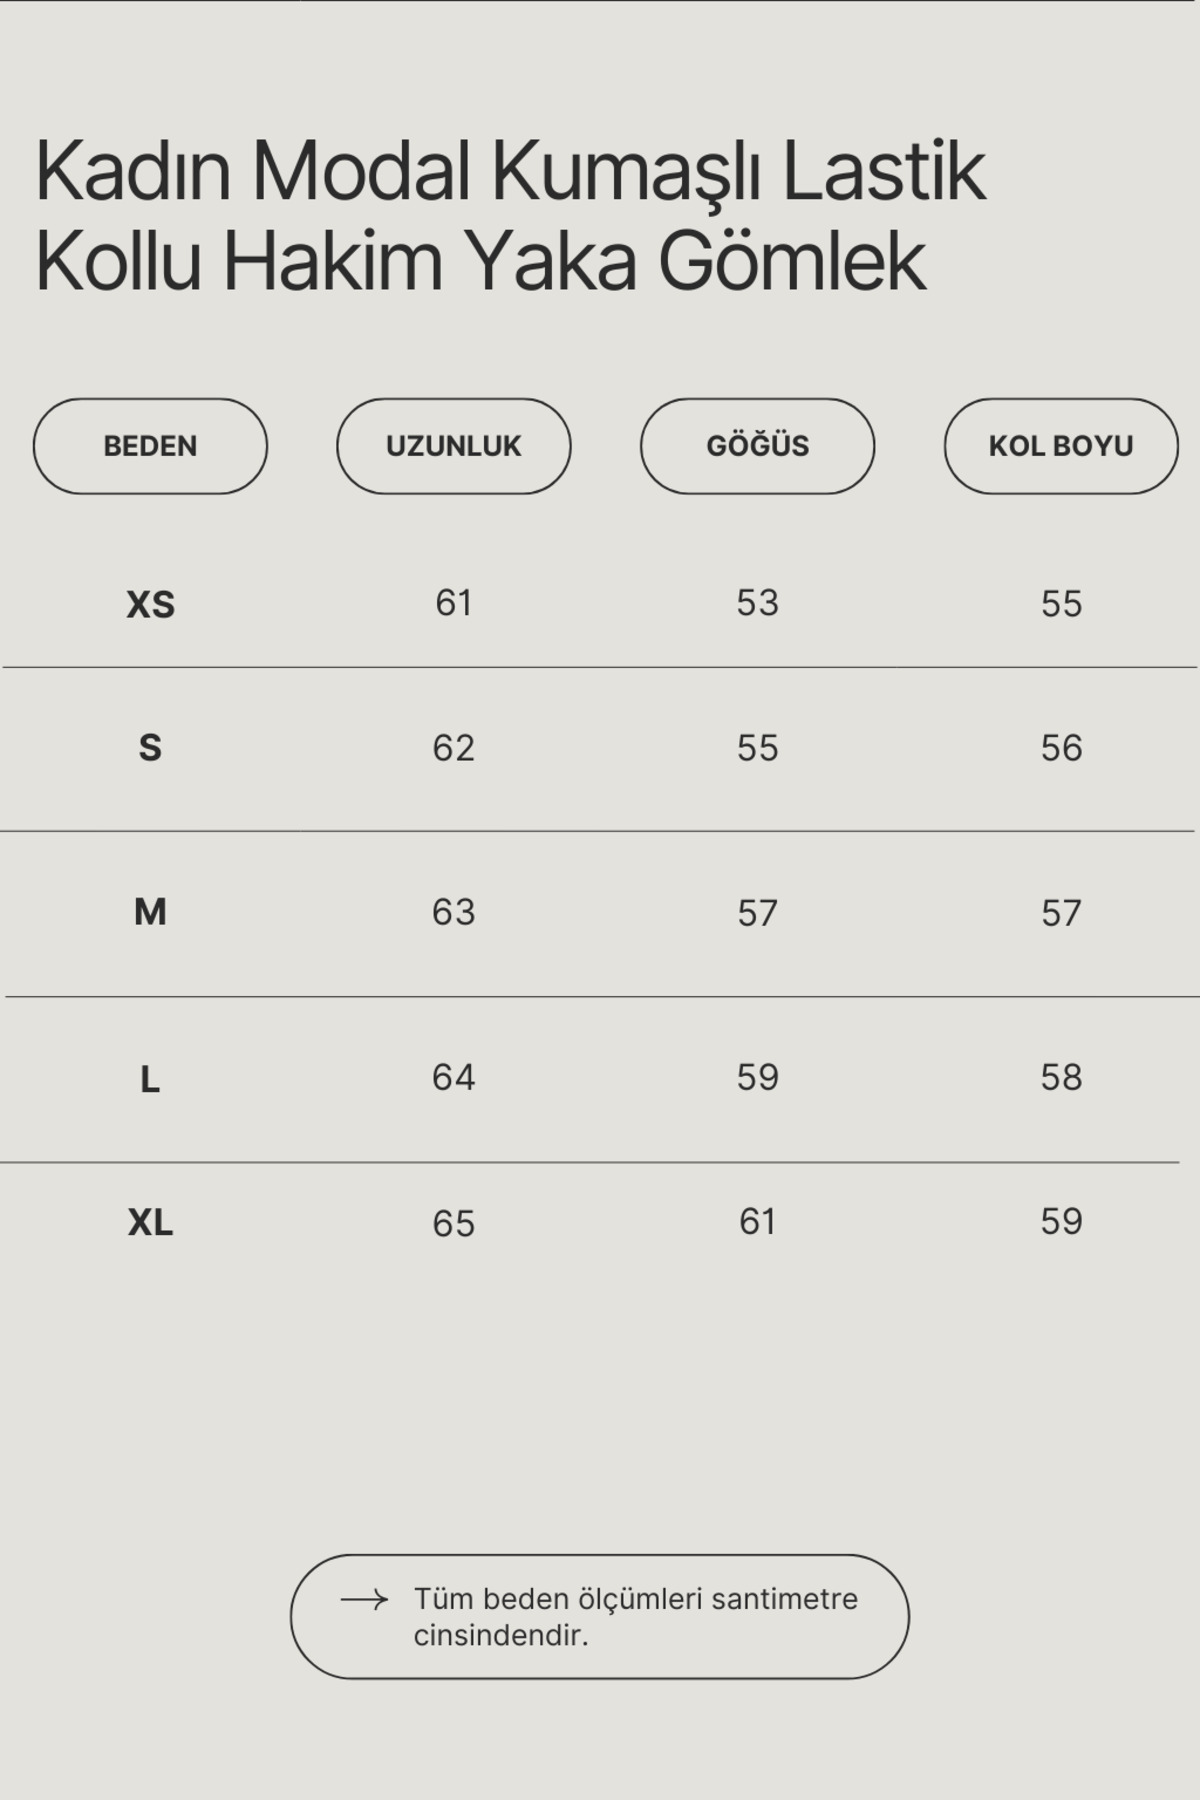
Task: Click the XL chest value 61
Action: click(x=757, y=1221)
